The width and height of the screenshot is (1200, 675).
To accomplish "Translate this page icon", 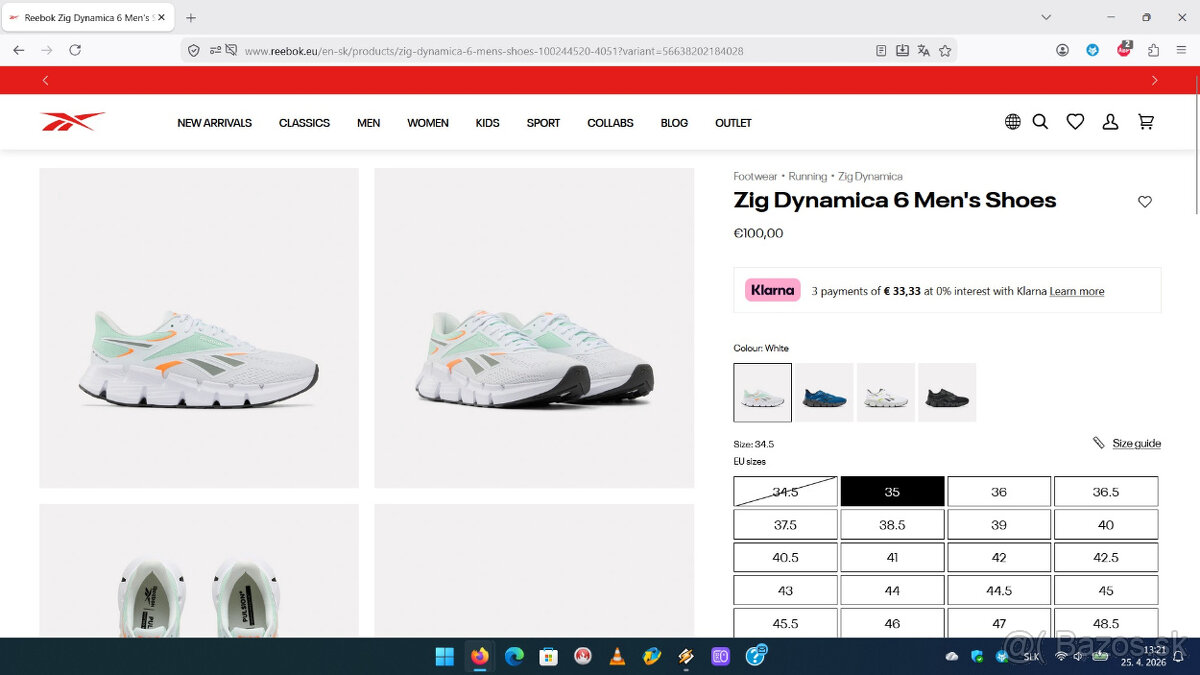I will click(924, 50).
